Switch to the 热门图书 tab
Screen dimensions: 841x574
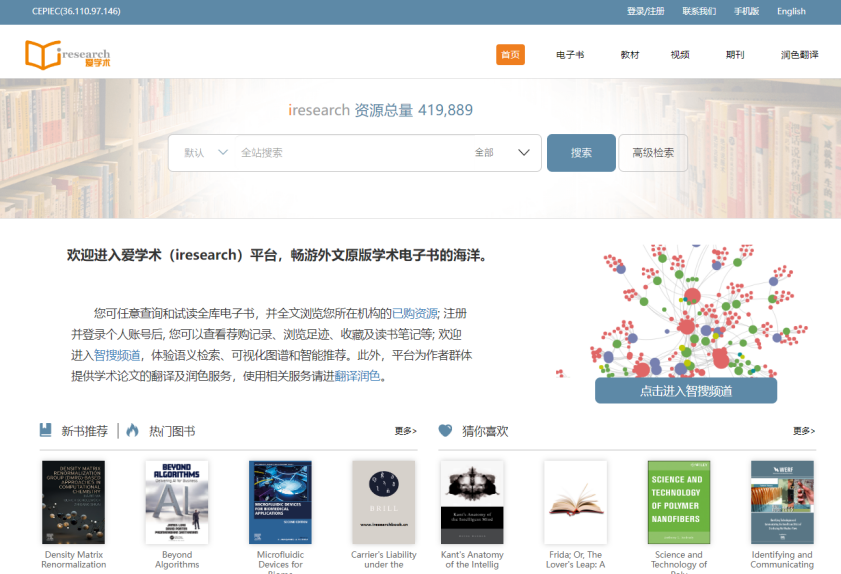[x=172, y=431]
